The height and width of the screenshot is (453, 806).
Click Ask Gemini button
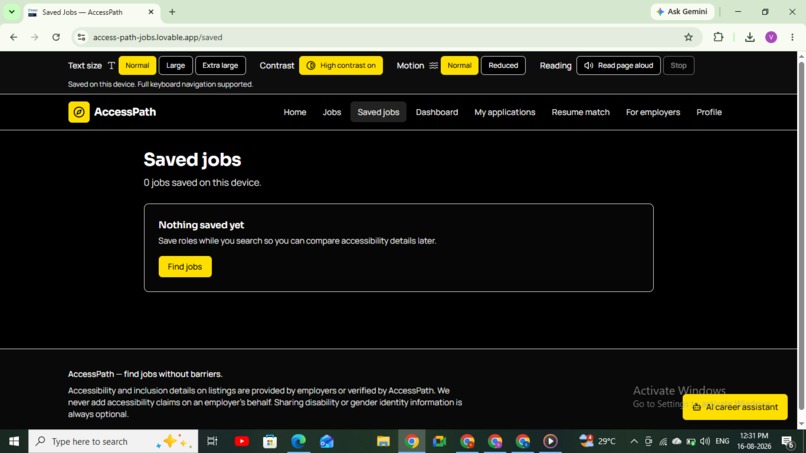coord(682,11)
